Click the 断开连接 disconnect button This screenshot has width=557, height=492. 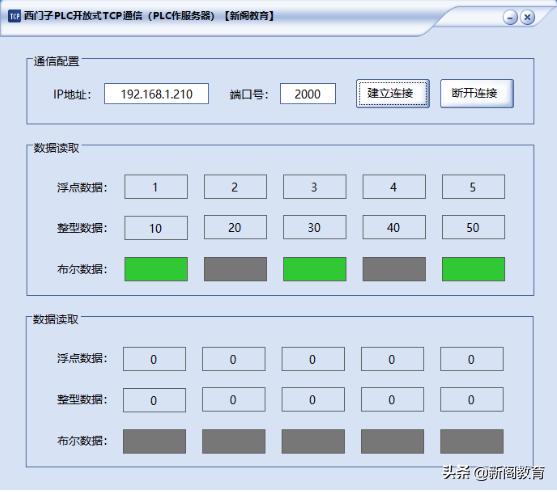[x=477, y=93]
